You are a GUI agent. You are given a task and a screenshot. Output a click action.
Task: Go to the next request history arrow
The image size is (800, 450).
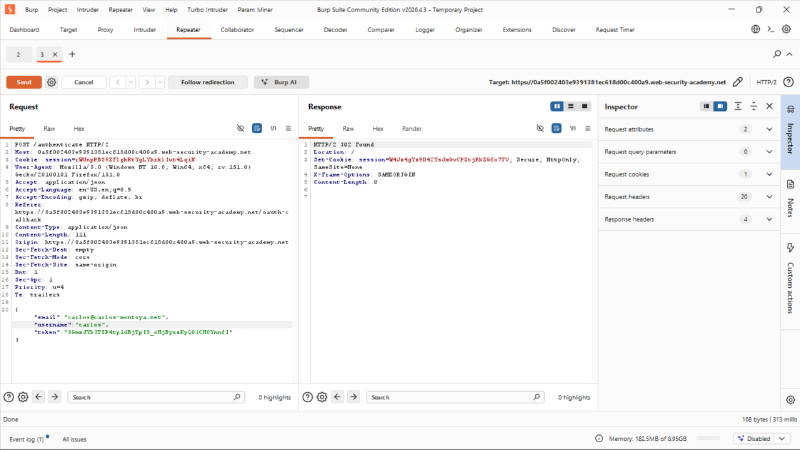[x=147, y=82]
